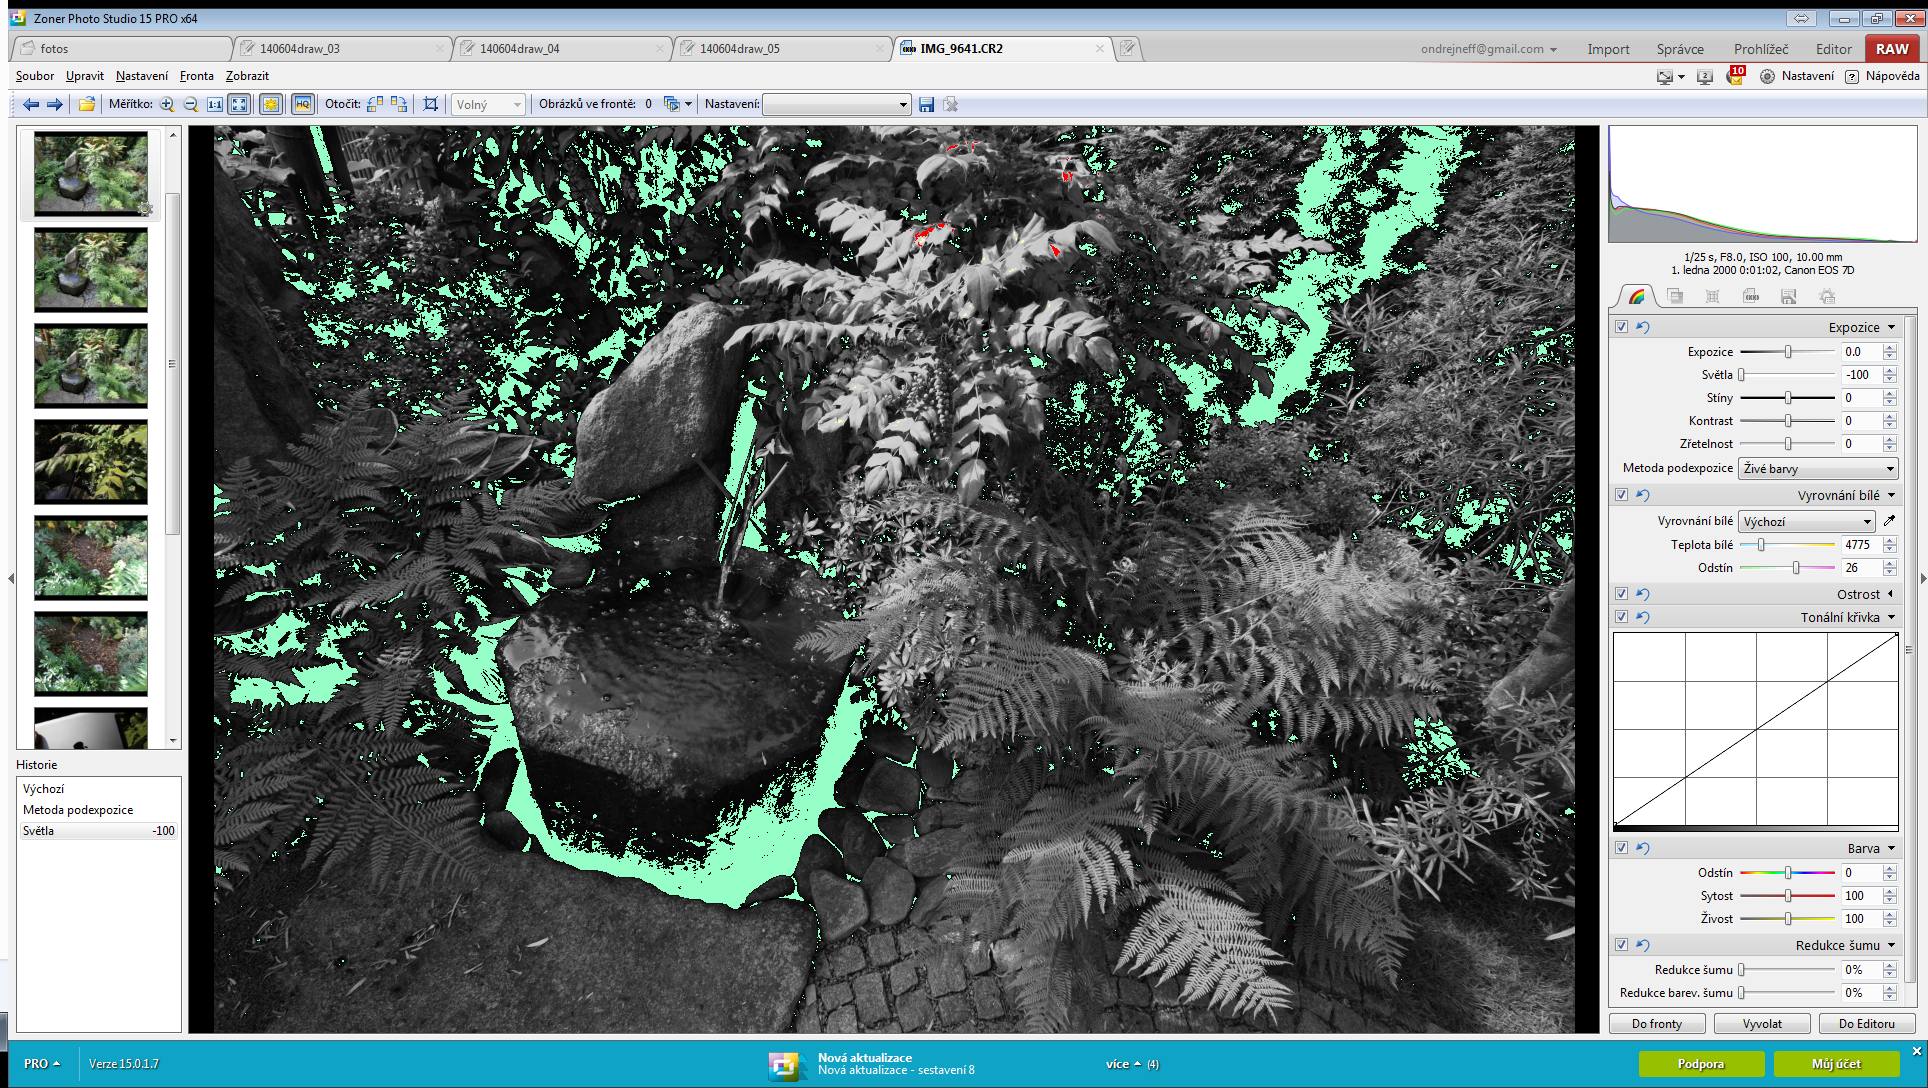Click the zoom in magnifier icon
The image size is (1928, 1088).
(x=167, y=104)
